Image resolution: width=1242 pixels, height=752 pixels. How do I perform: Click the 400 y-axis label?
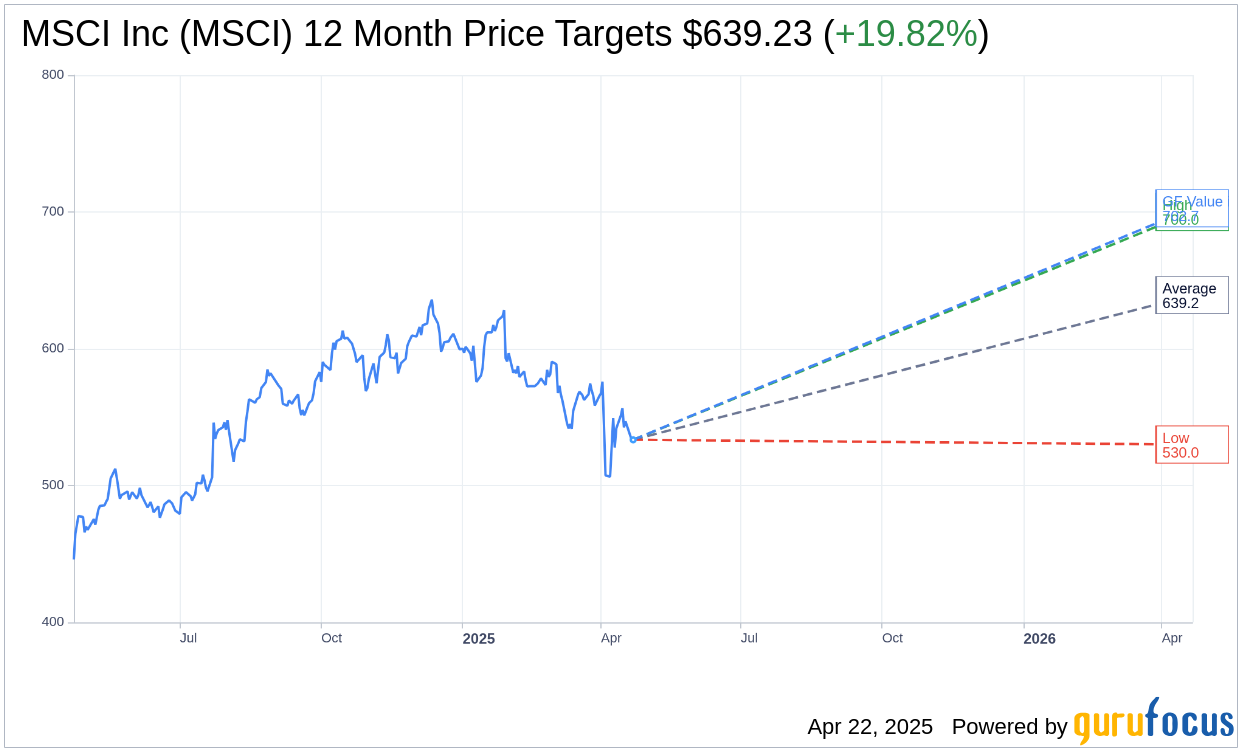point(53,622)
